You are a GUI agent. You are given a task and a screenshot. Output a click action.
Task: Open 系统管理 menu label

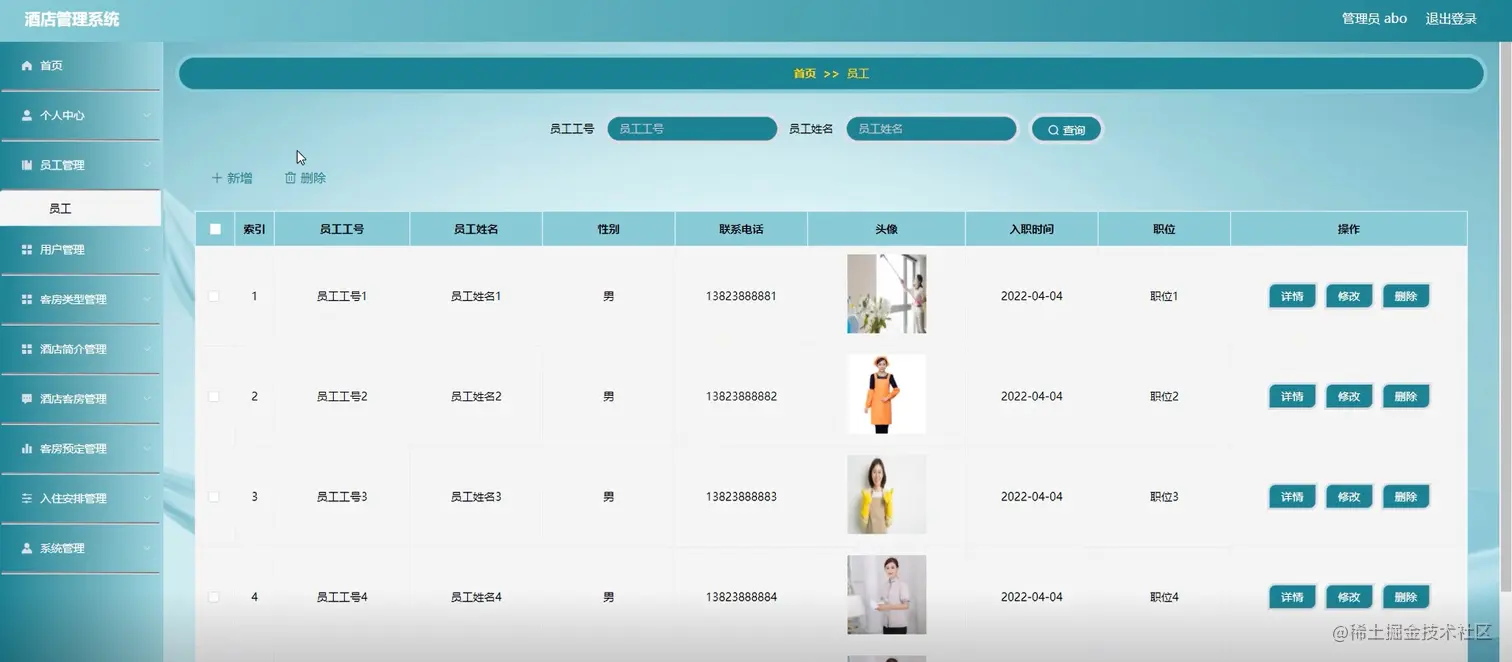pyautogui.click(x=62, y=548)
